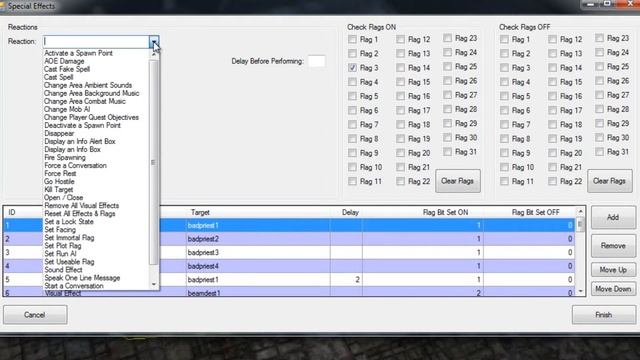This screenshot has height=360, width=640.
Task: Click the Delay column header
Action: pyautogui.click(x=350, y=212)
